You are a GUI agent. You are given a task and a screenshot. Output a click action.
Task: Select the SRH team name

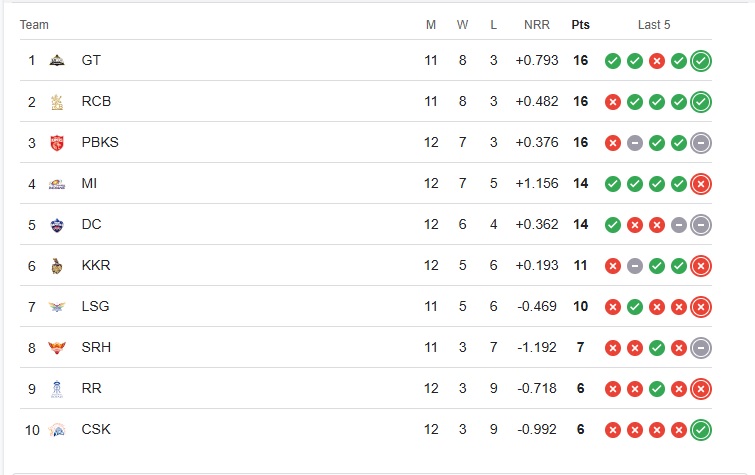[95, 347]
